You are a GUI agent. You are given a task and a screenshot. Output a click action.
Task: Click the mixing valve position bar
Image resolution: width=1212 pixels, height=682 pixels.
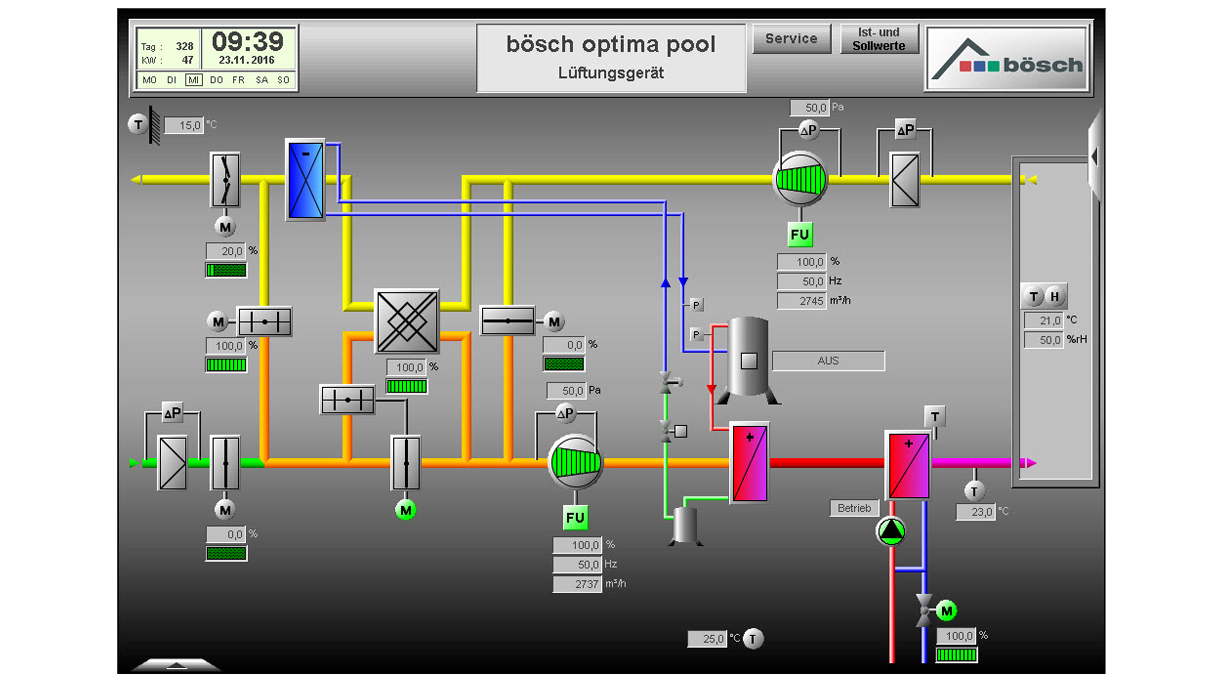click(x=957, y=655)
